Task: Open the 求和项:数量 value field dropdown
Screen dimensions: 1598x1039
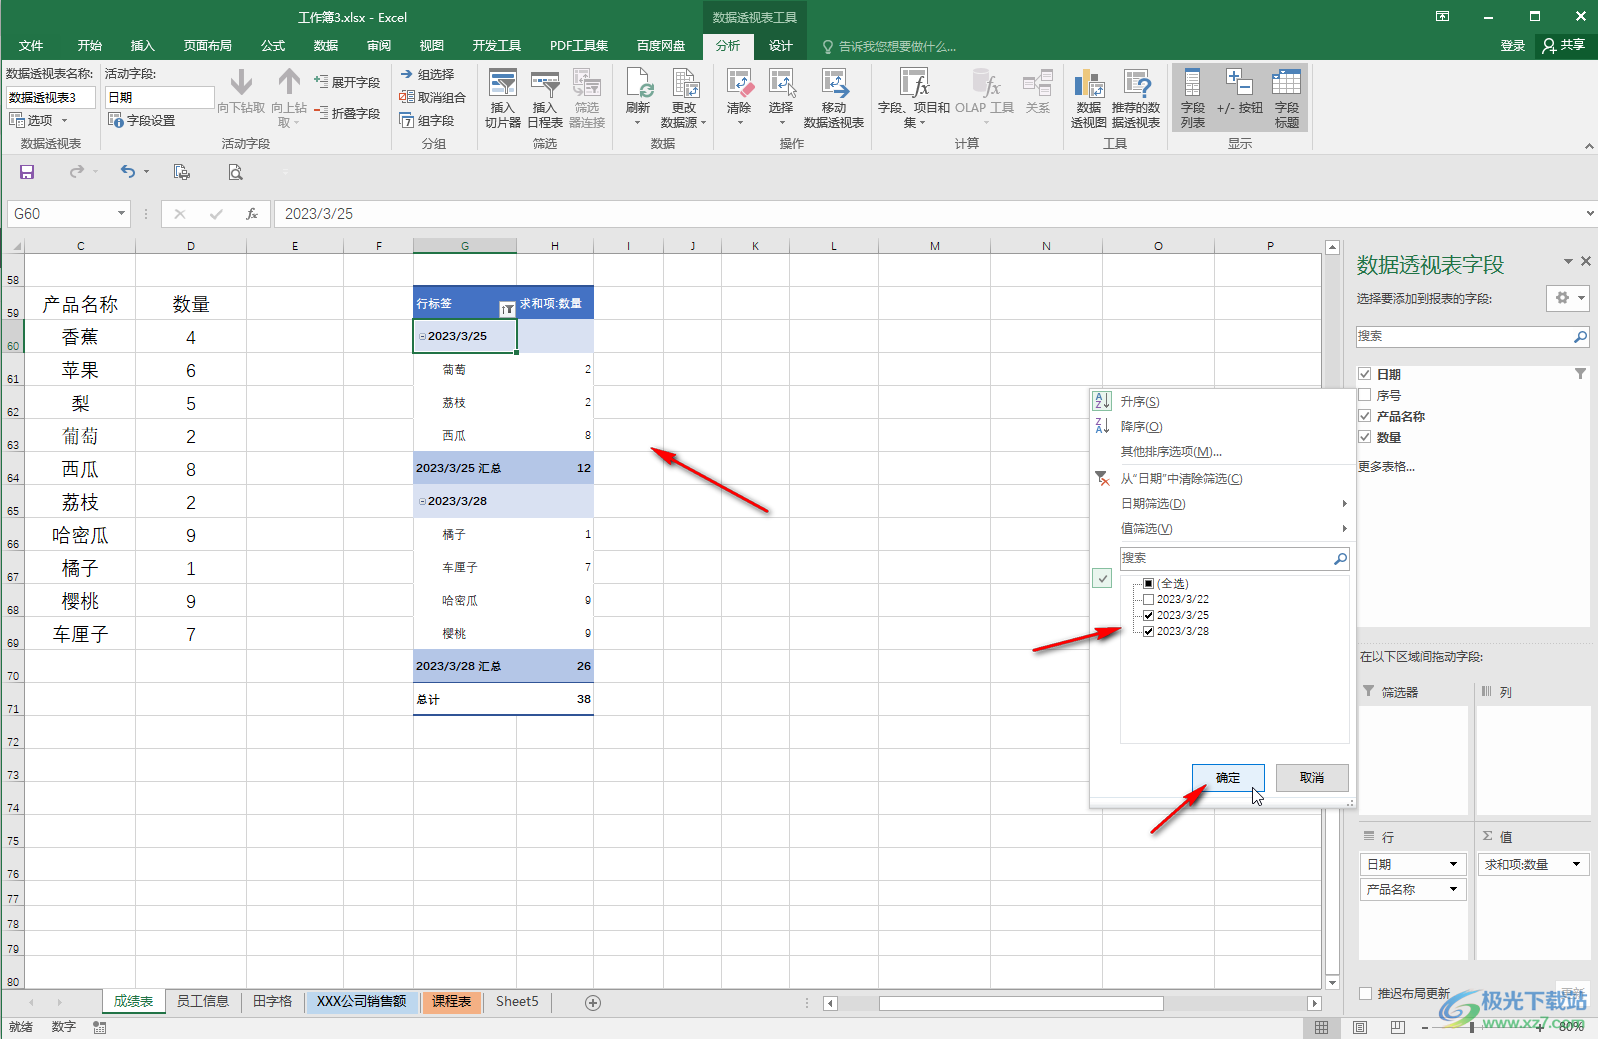Action: [1577, 864]
